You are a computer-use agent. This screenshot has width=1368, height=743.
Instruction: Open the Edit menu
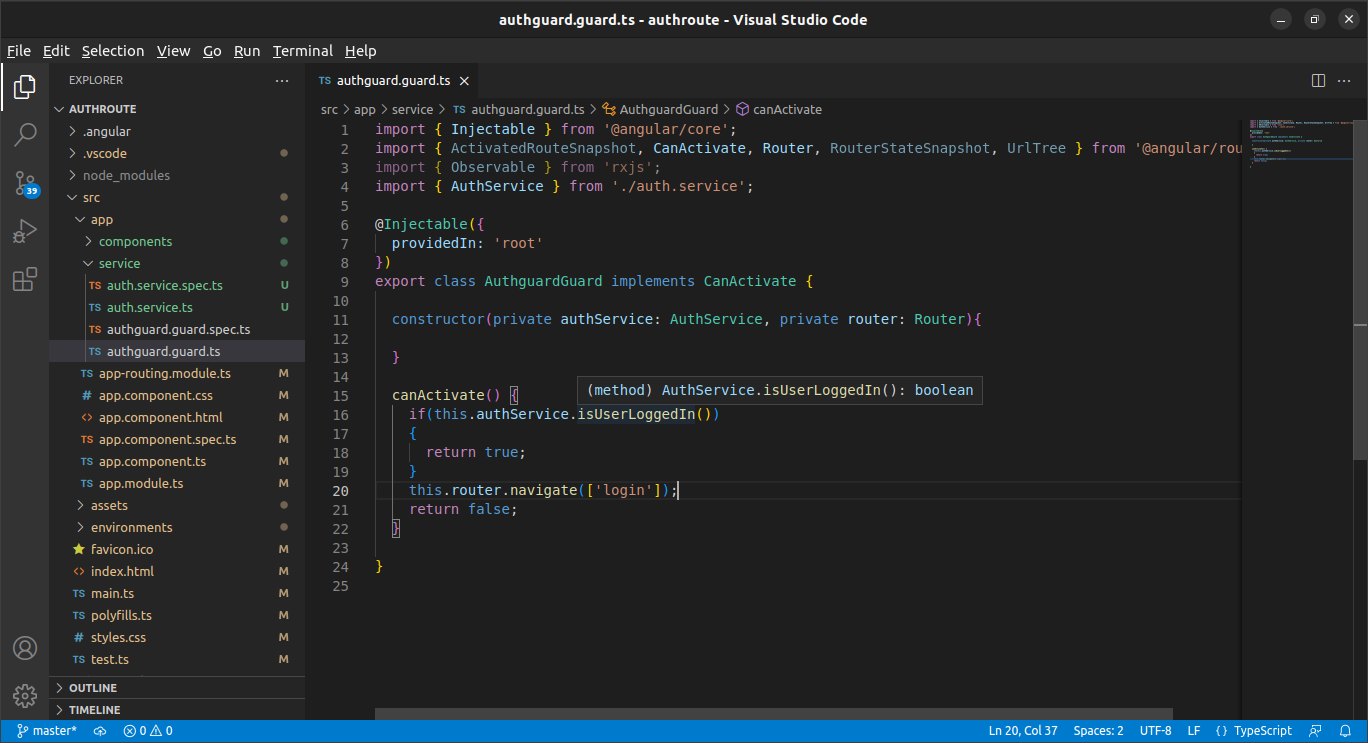tap(56, 51)
